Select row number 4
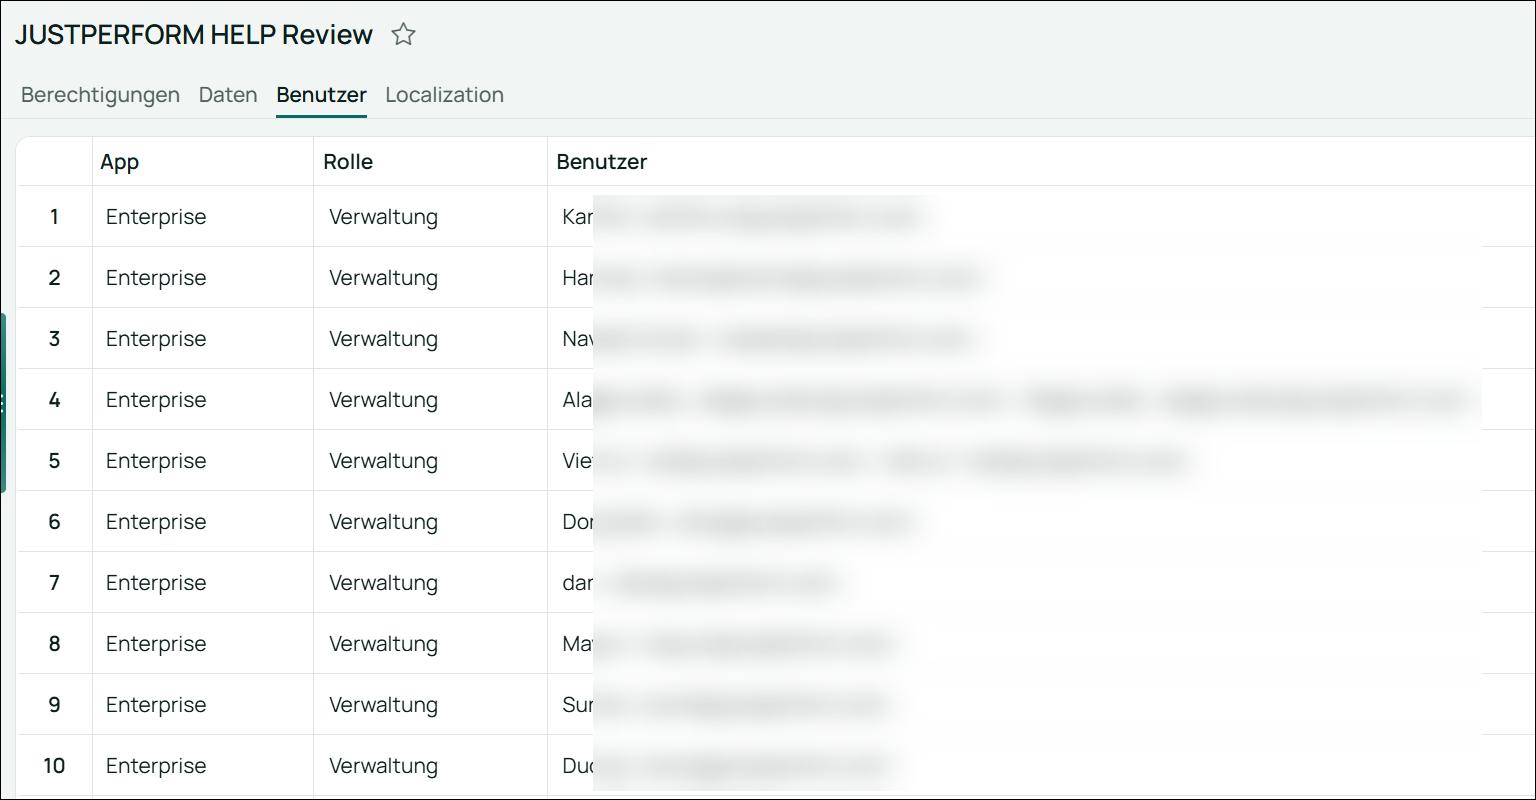The height and width of the screenshot is (800, 1536). (54, 399)
